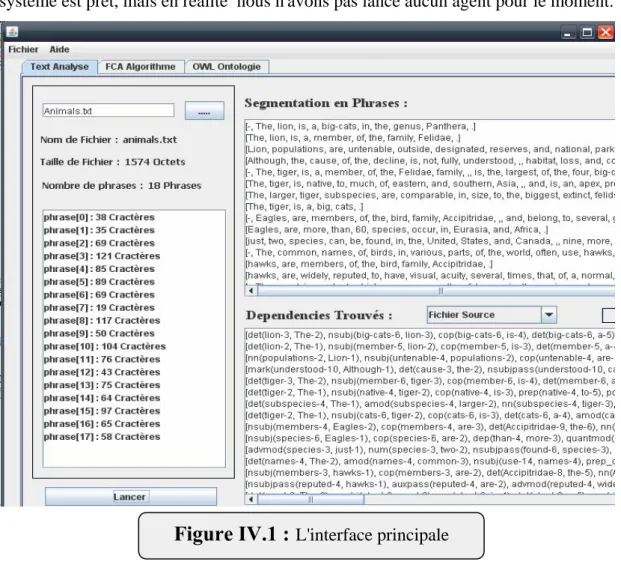Click the 'Segmentation en Phrases :' heading

click(x=326, y=103)
